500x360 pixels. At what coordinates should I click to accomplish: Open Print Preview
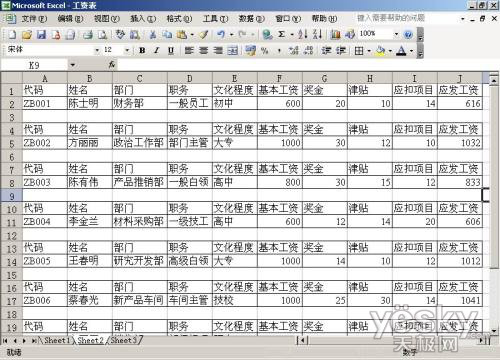[x=102, y=35]
